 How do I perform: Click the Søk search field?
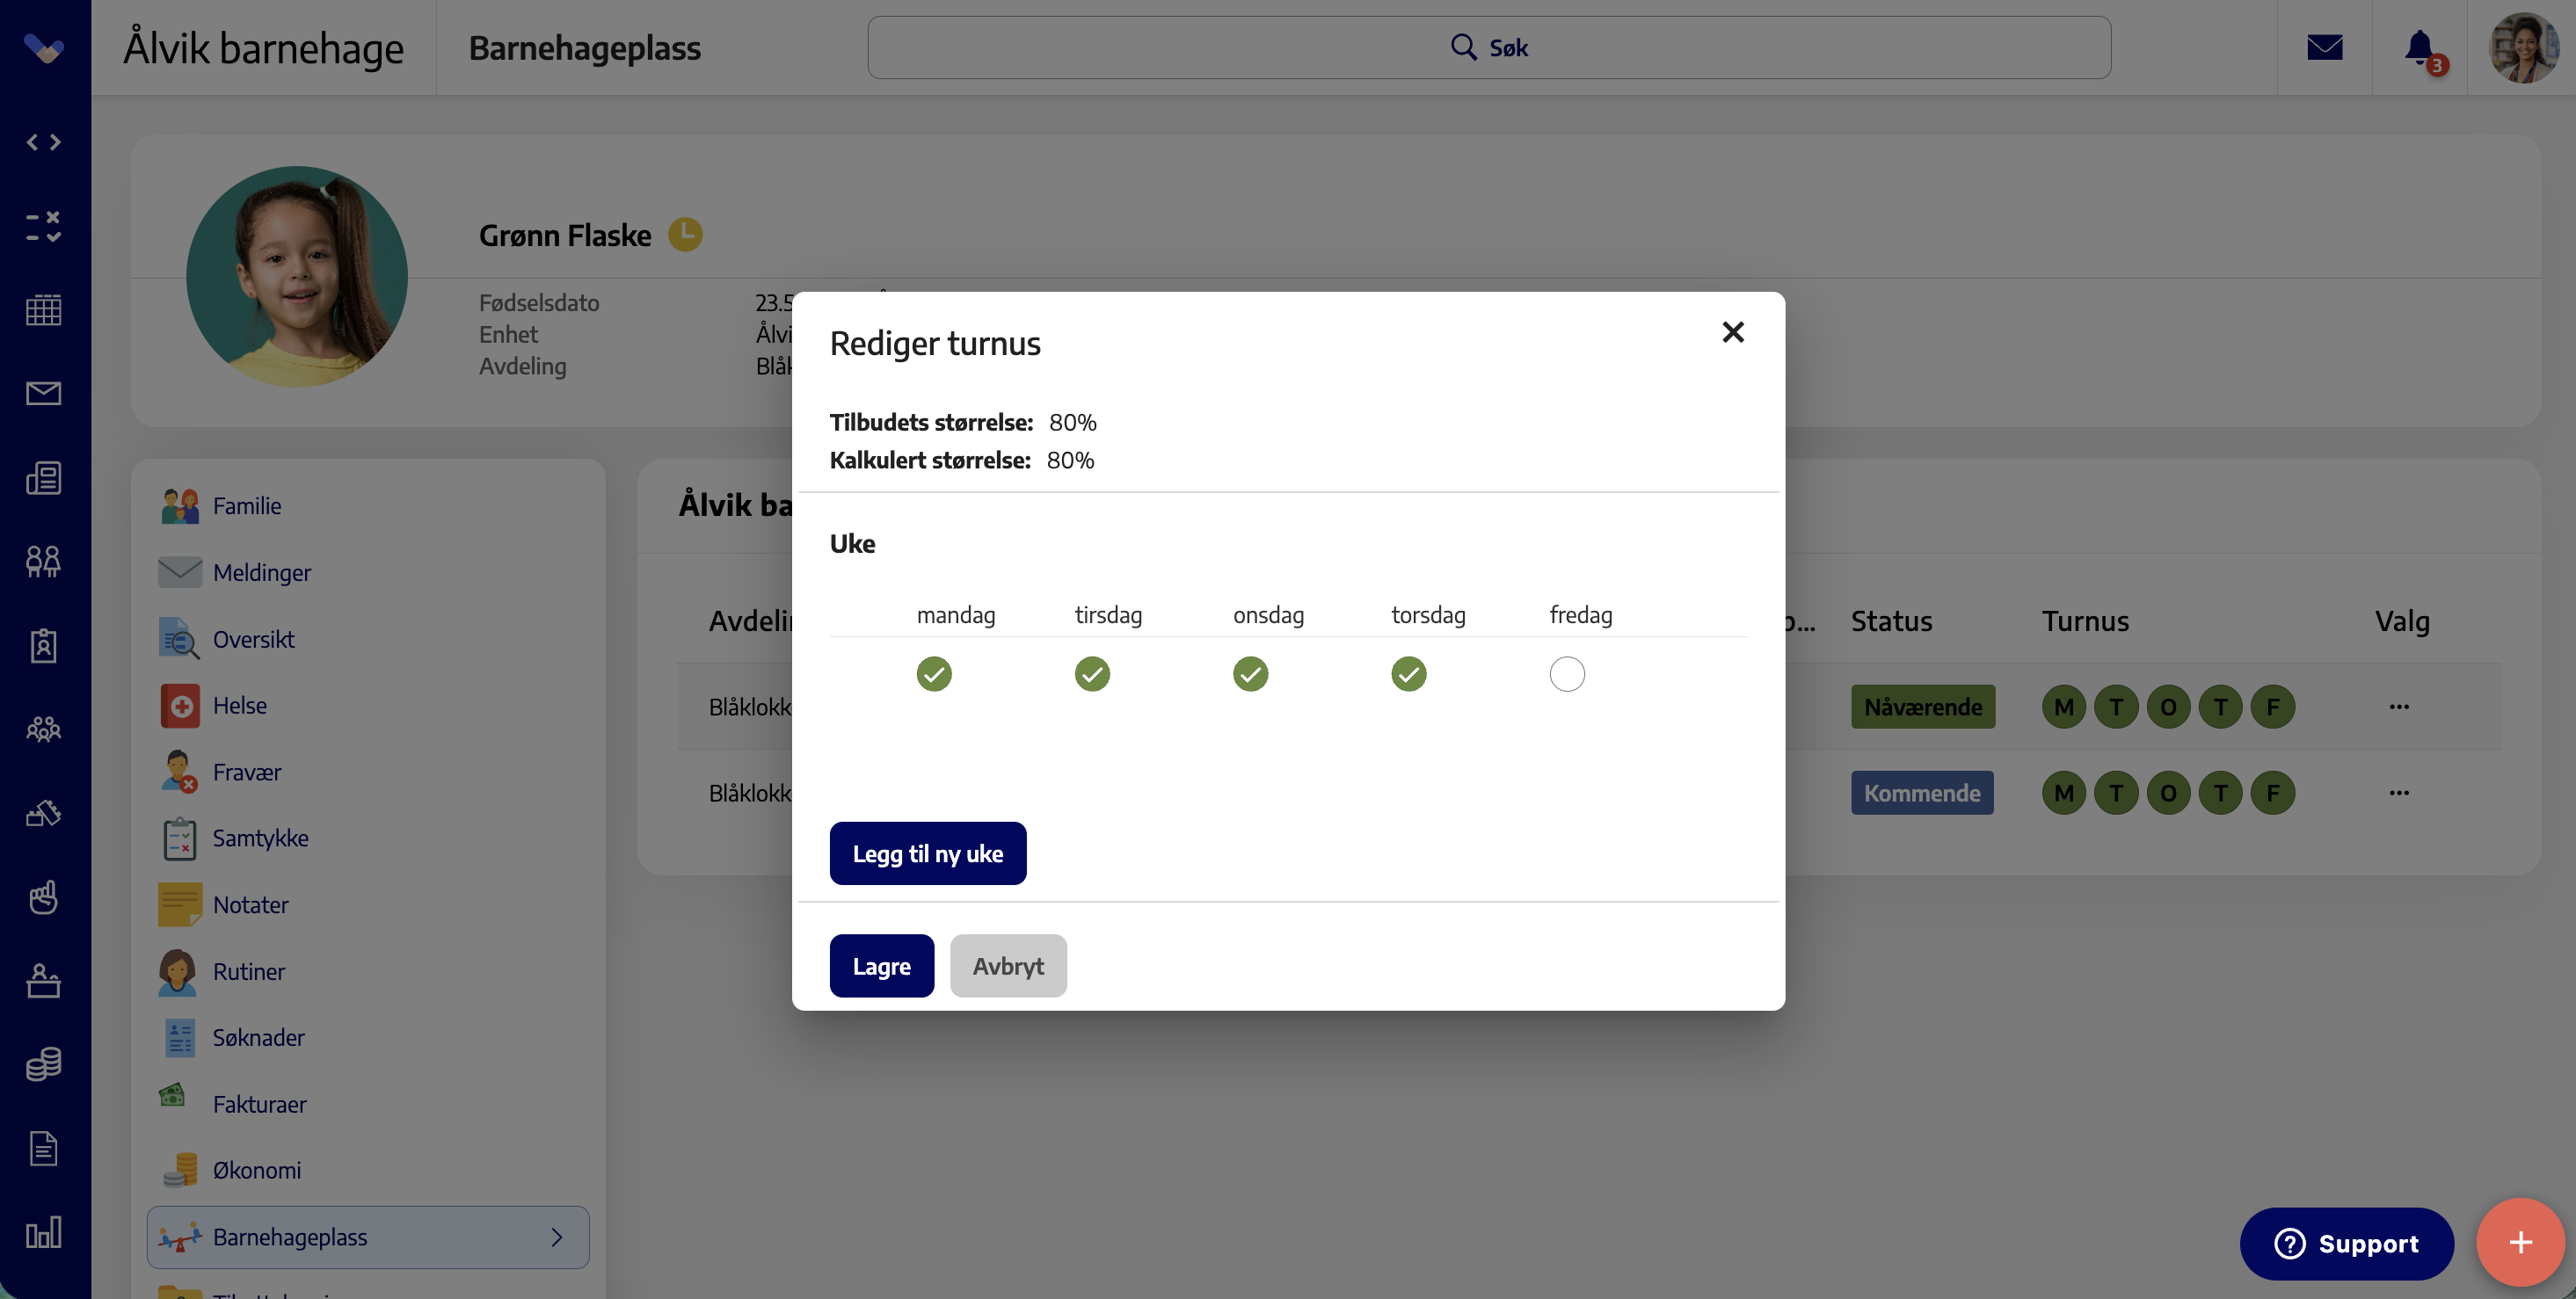point(1489,47)
